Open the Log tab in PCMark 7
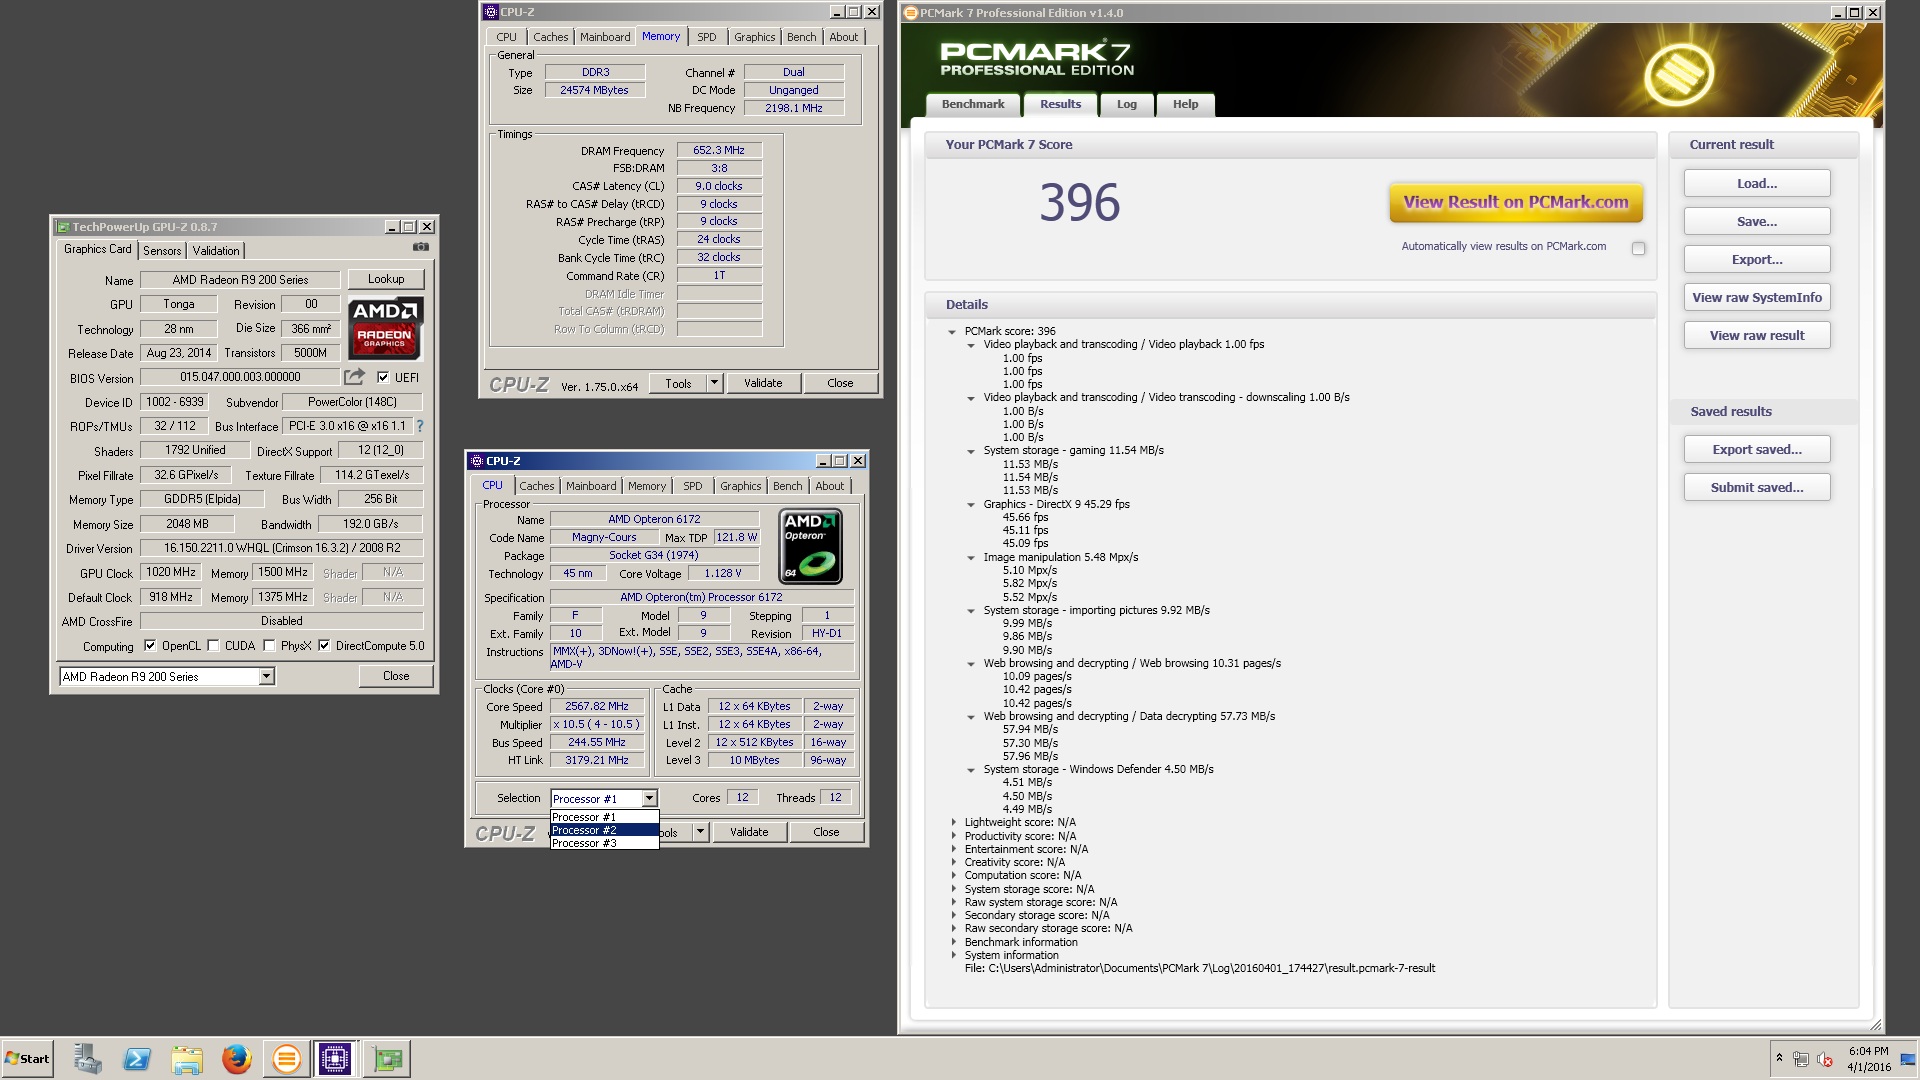 click(1127, 104)
